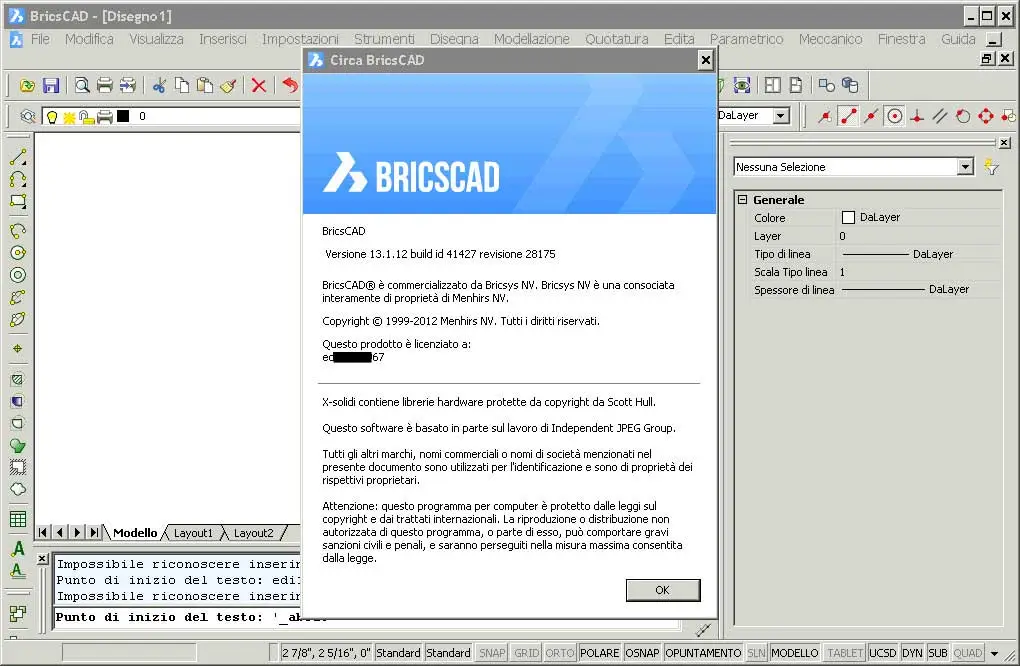Open the Modifica menu
Screen dimensions: 1020x666
click(x=89, y=39)
